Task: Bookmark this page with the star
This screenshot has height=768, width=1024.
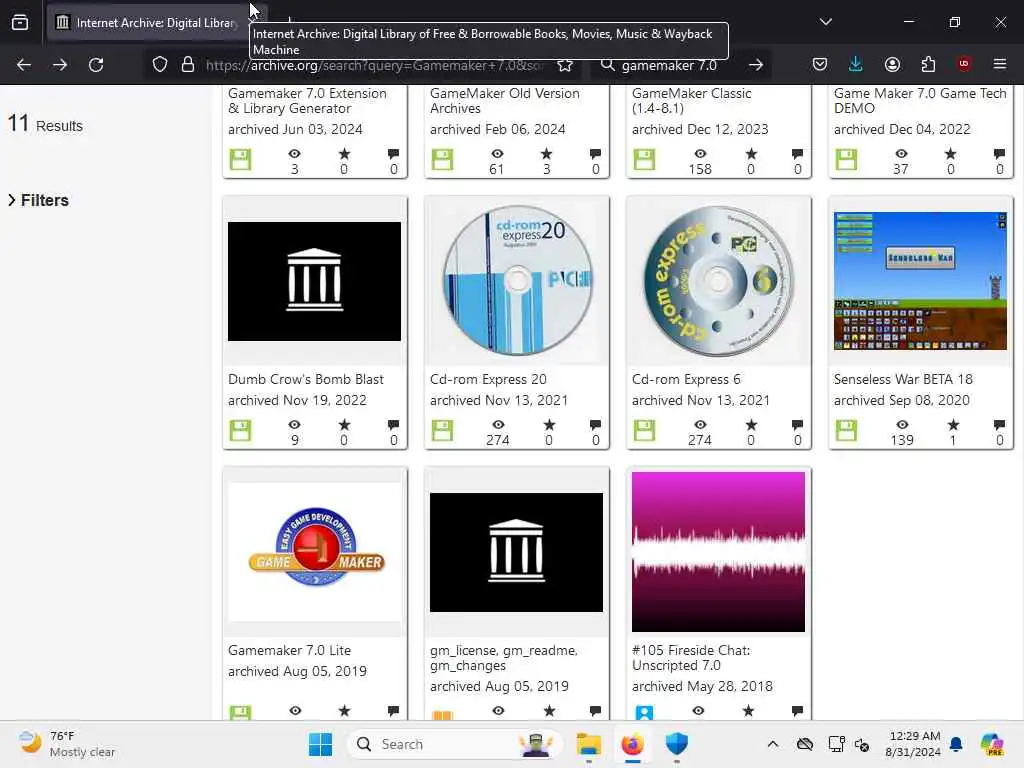Action: (x=565, y=65)
